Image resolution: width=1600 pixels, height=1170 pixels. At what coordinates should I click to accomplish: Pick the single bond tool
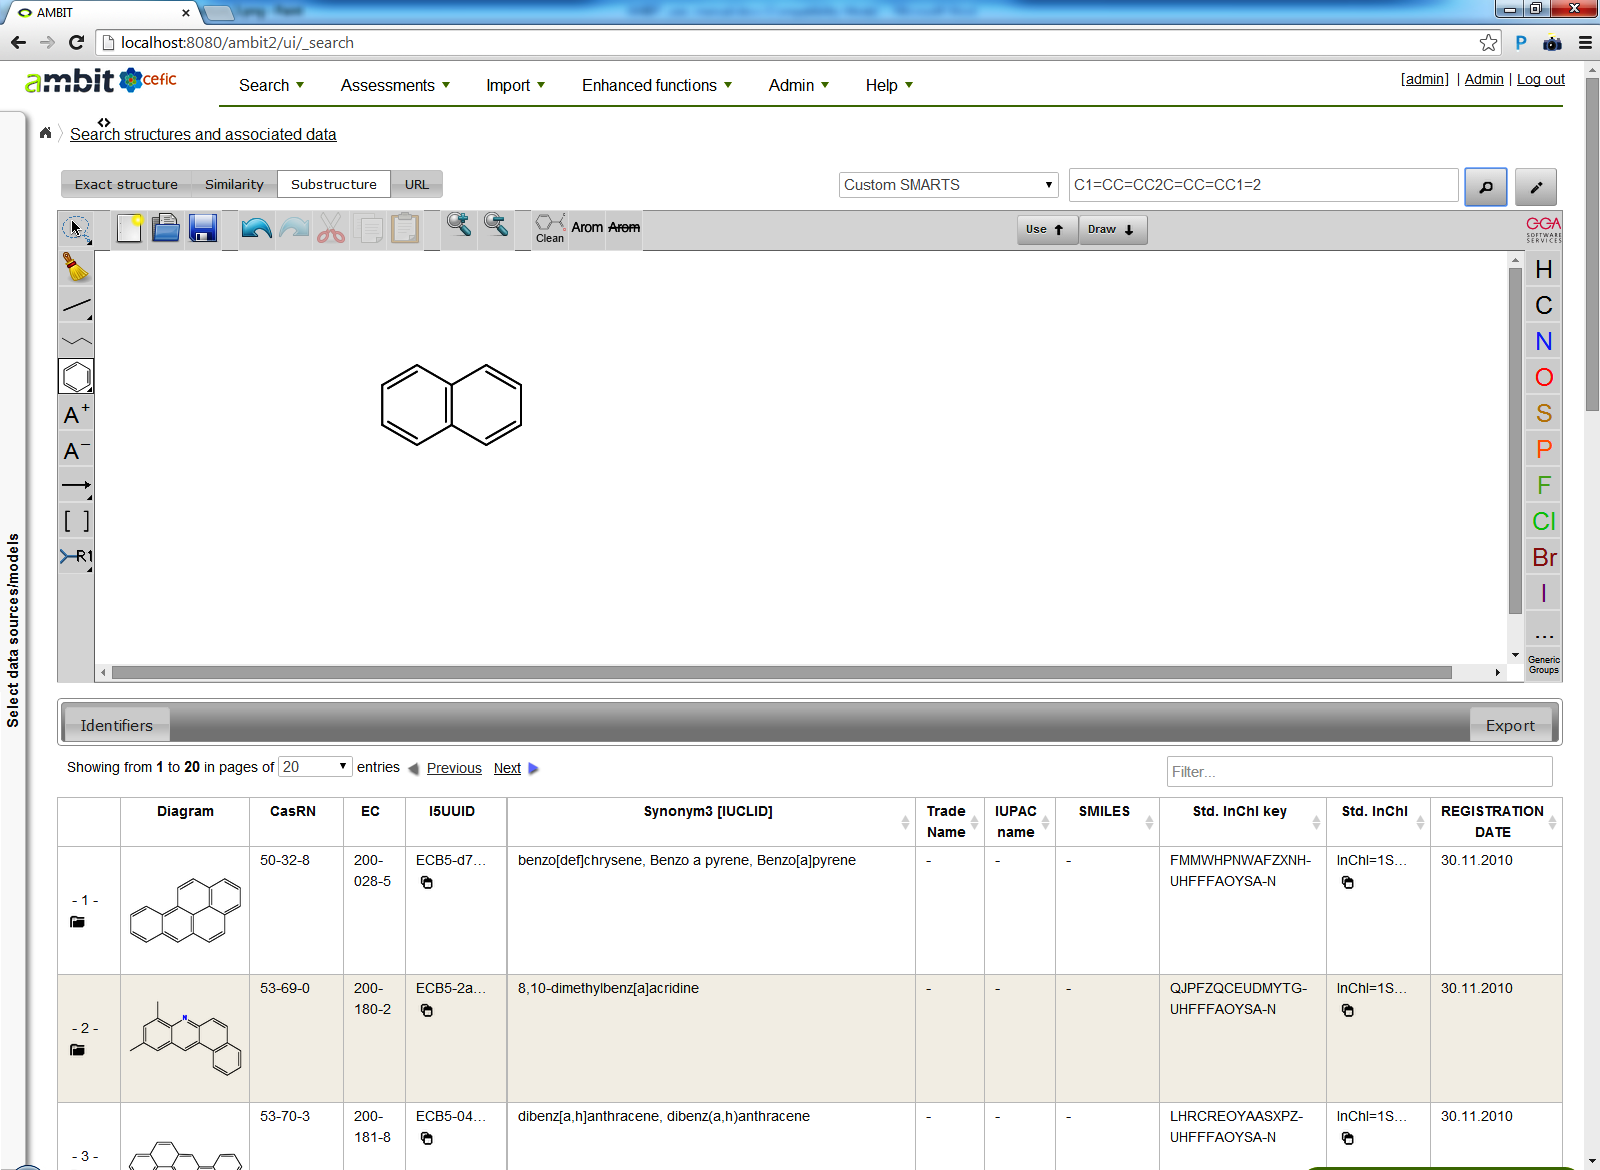pyautogui.click(x=76, y=305)
